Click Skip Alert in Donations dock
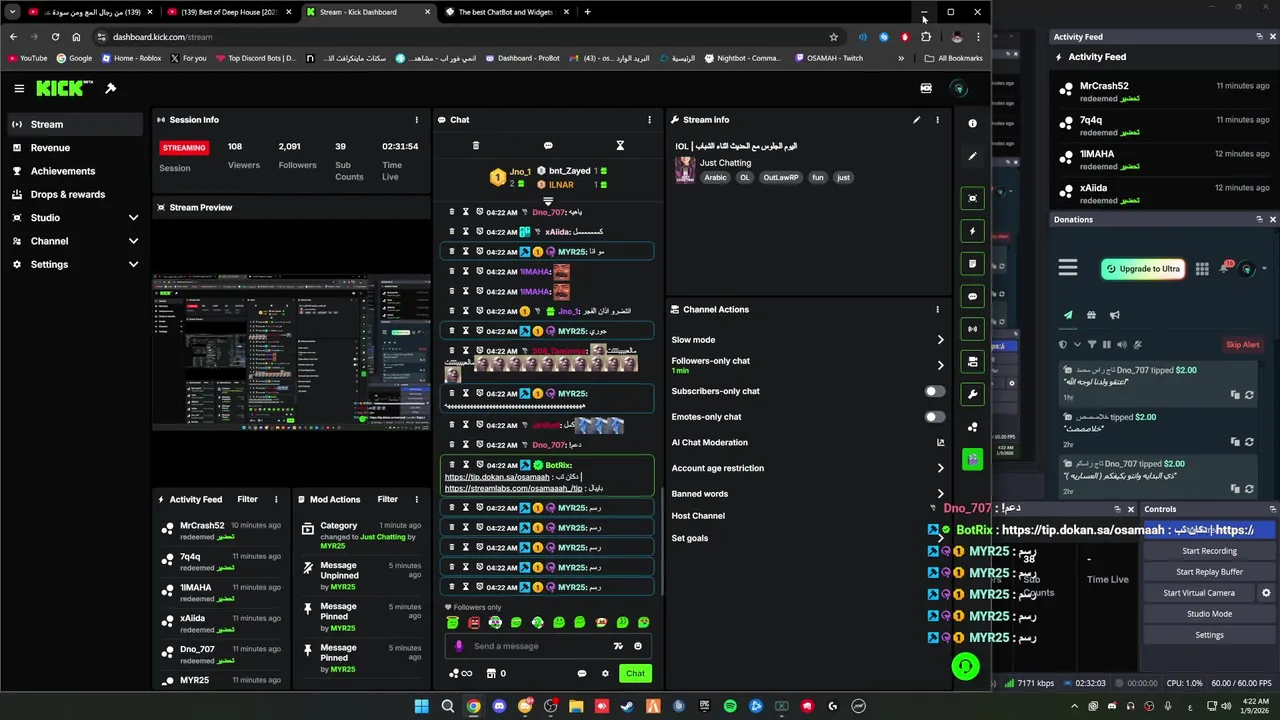The width and height of the screenshot is (1280, 720). pyautogui.click(x=1243, y=345)
